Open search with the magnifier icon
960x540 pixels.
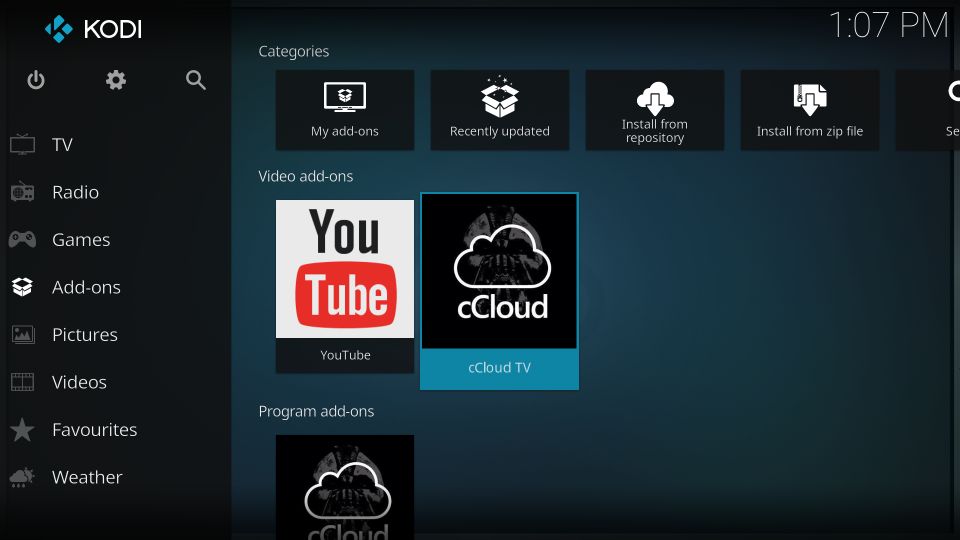pyautogui.click(x=196, y=80)
